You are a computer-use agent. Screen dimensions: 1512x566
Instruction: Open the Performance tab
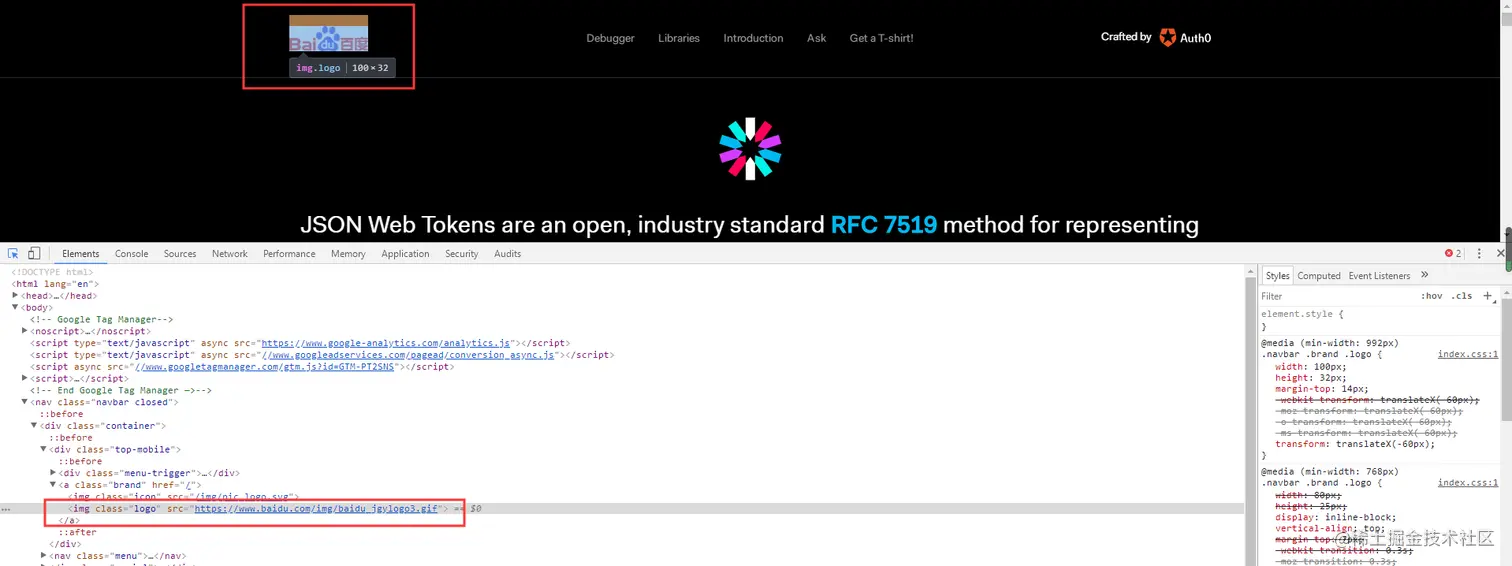pos(289,254)
